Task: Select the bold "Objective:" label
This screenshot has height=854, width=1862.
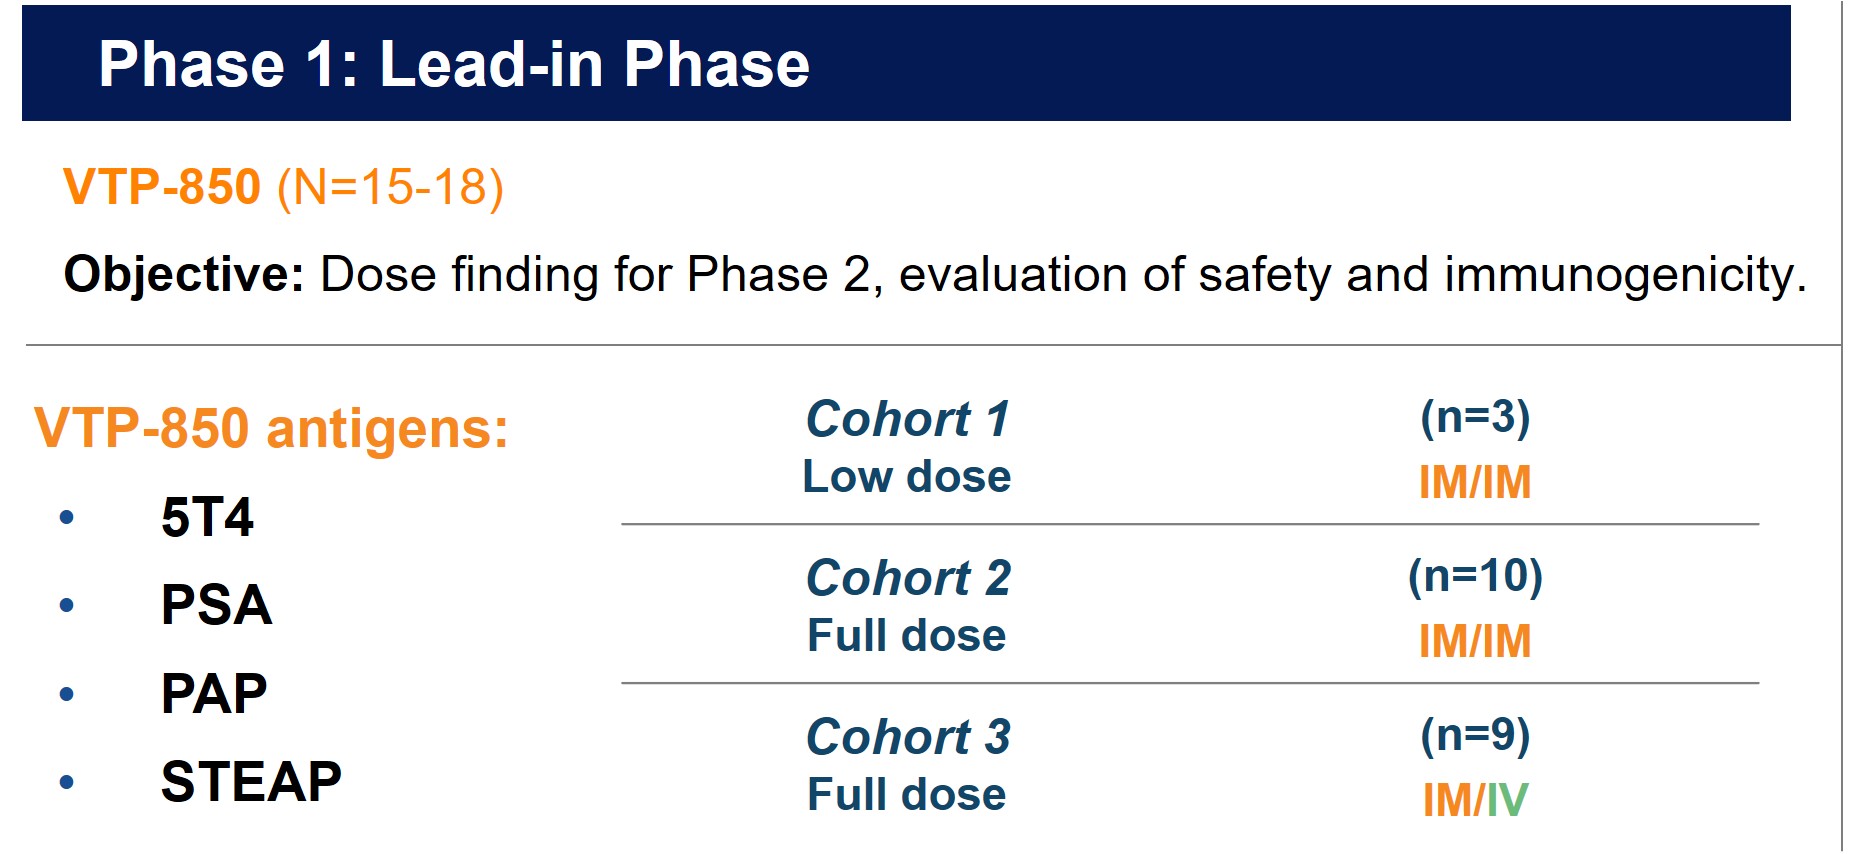Action: [183, 274]
